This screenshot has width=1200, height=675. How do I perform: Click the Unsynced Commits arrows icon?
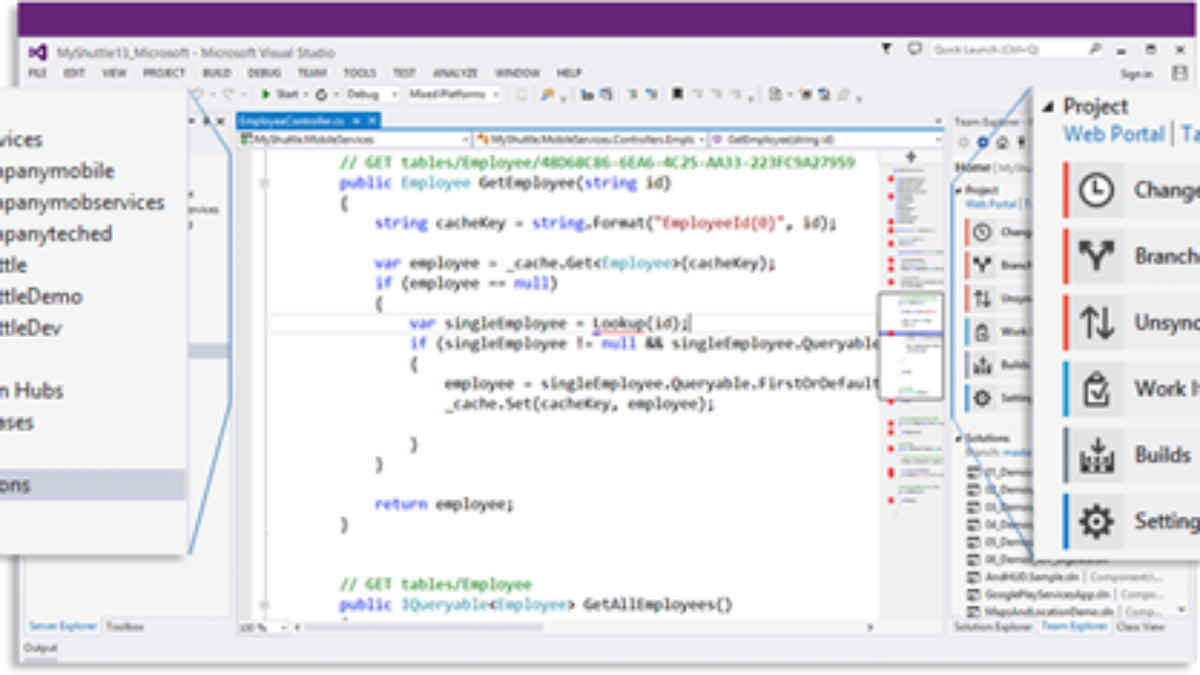1097,322
